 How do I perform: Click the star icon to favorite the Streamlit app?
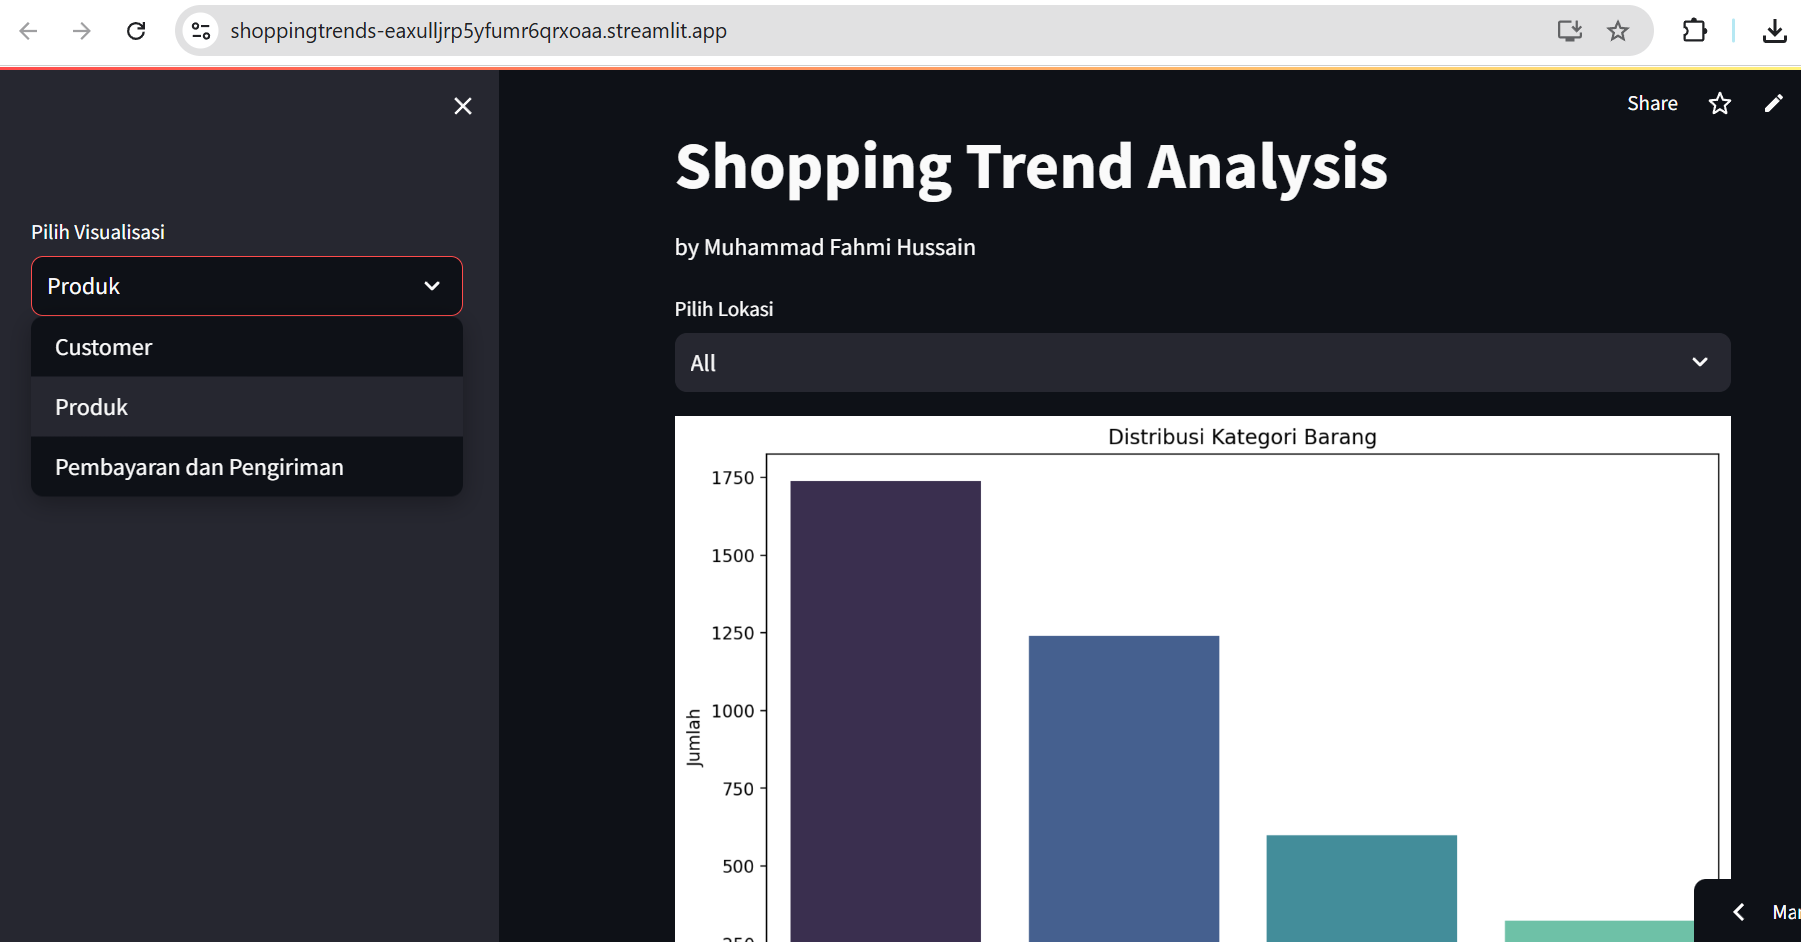point(1720,103)
